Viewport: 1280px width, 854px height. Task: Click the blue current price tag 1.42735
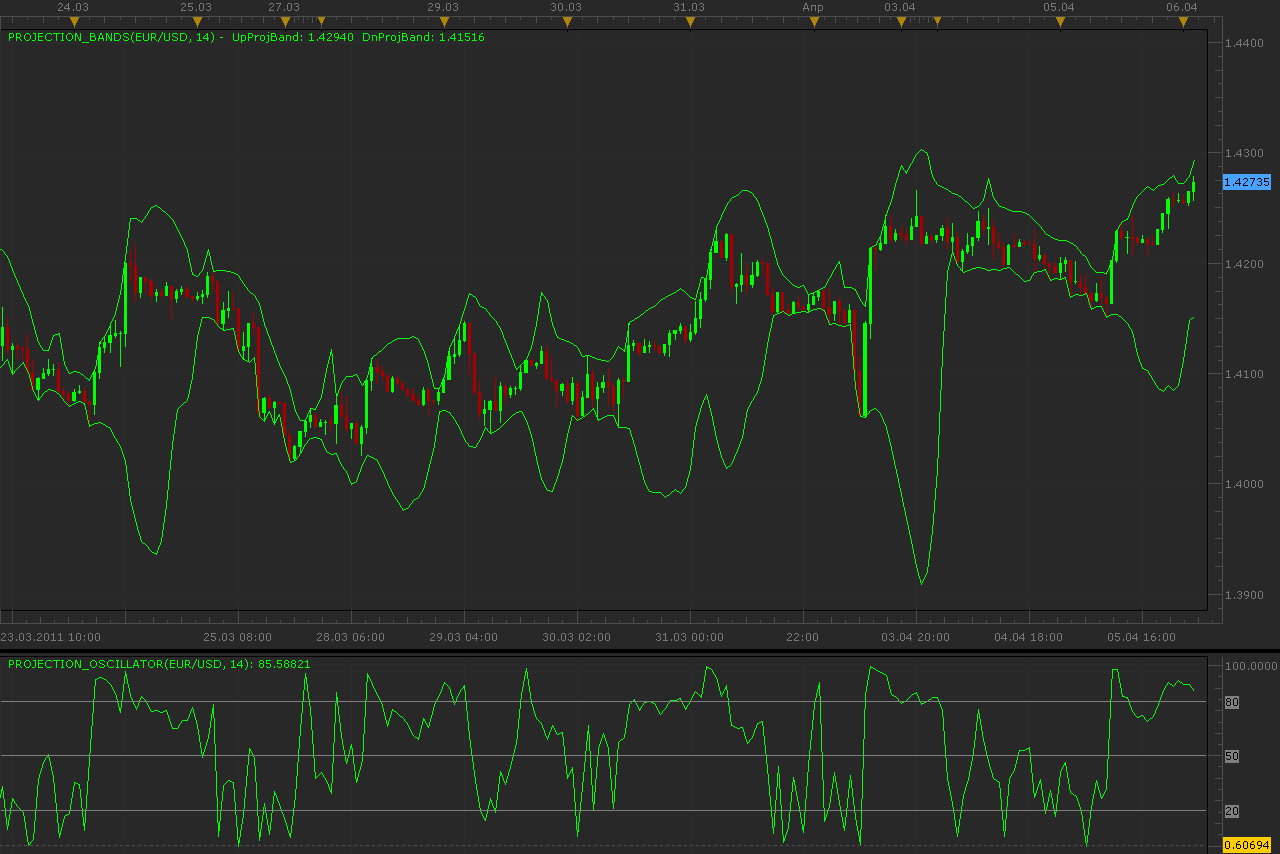(1246, 182)
